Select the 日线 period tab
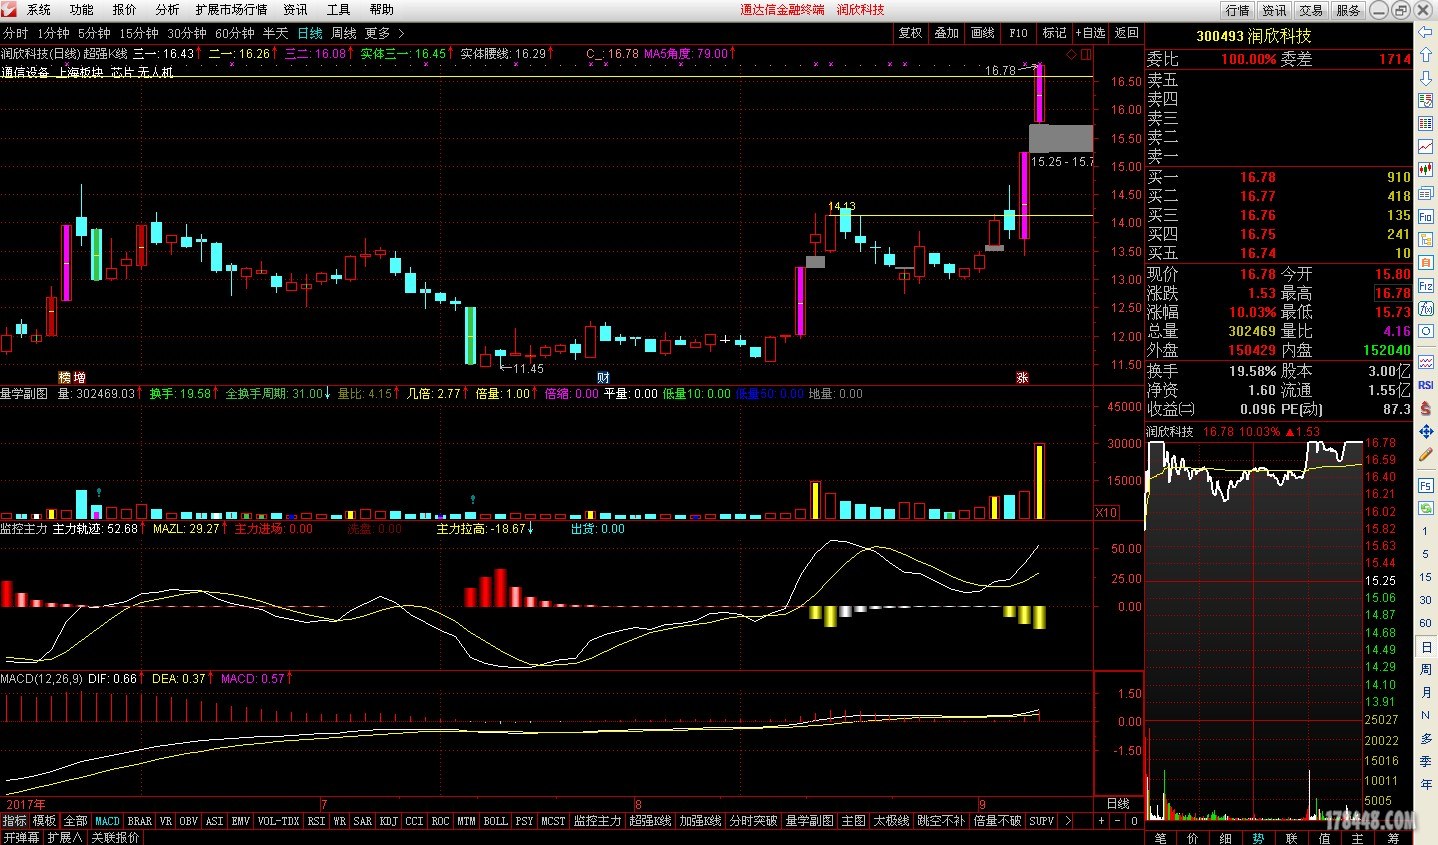 coord(310,33)
